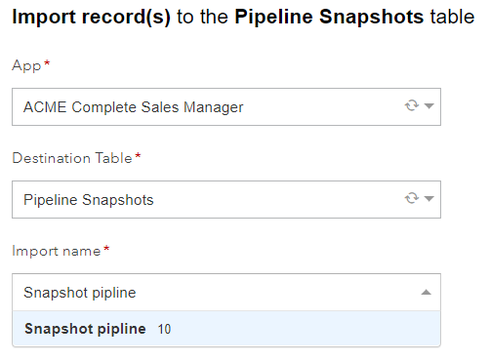The width and height of the screenshot is (490, 361).
Task: Click the Destination Table label
Action: [72, 158]
